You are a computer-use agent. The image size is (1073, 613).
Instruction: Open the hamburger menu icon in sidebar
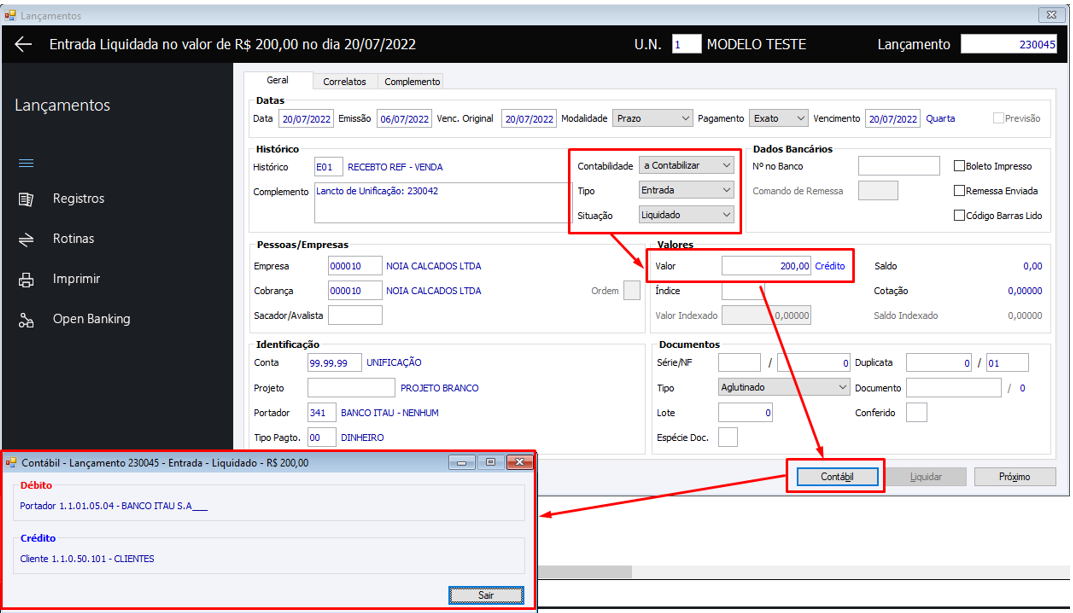(26, 163)
